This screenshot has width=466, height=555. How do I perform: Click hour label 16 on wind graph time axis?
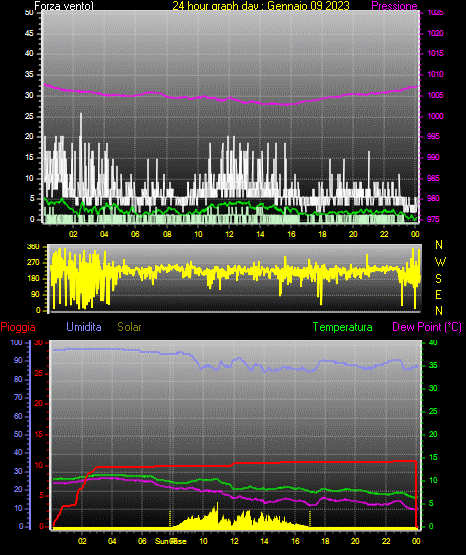[291, 234]
